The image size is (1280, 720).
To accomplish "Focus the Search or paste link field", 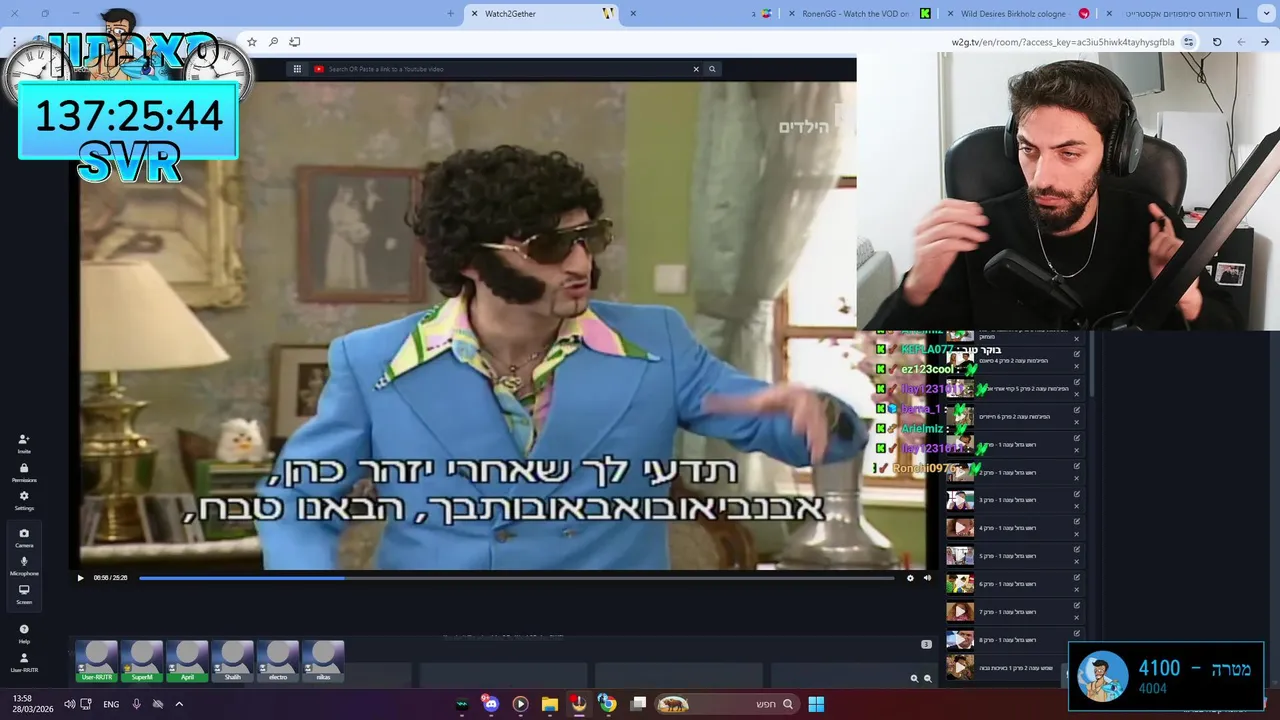I will click(x=505, y=69).
